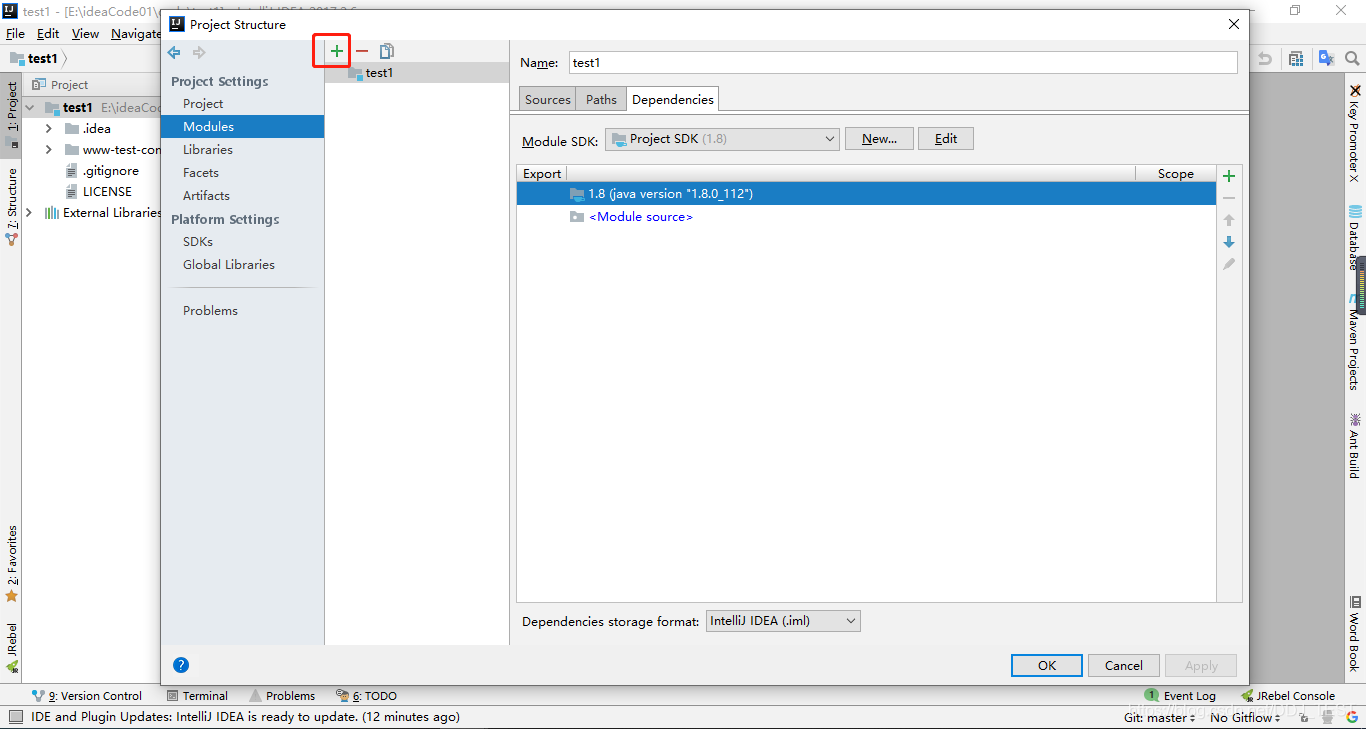Add a dependency with the green plus beside Scope
Image resolution: width=1366 pixels, height=729 pixels.
(1229, 176)
